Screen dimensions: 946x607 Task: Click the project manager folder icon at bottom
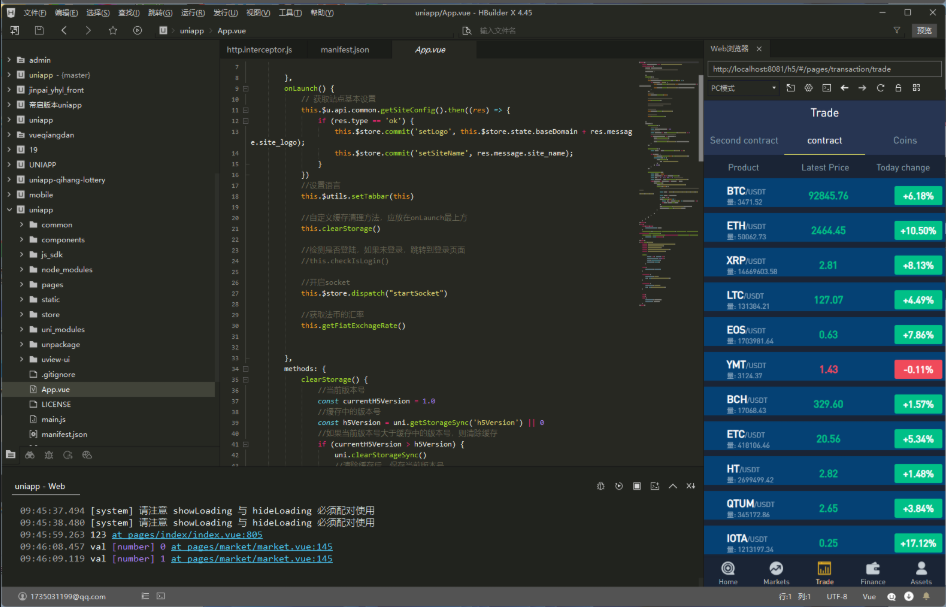(11, 455)
